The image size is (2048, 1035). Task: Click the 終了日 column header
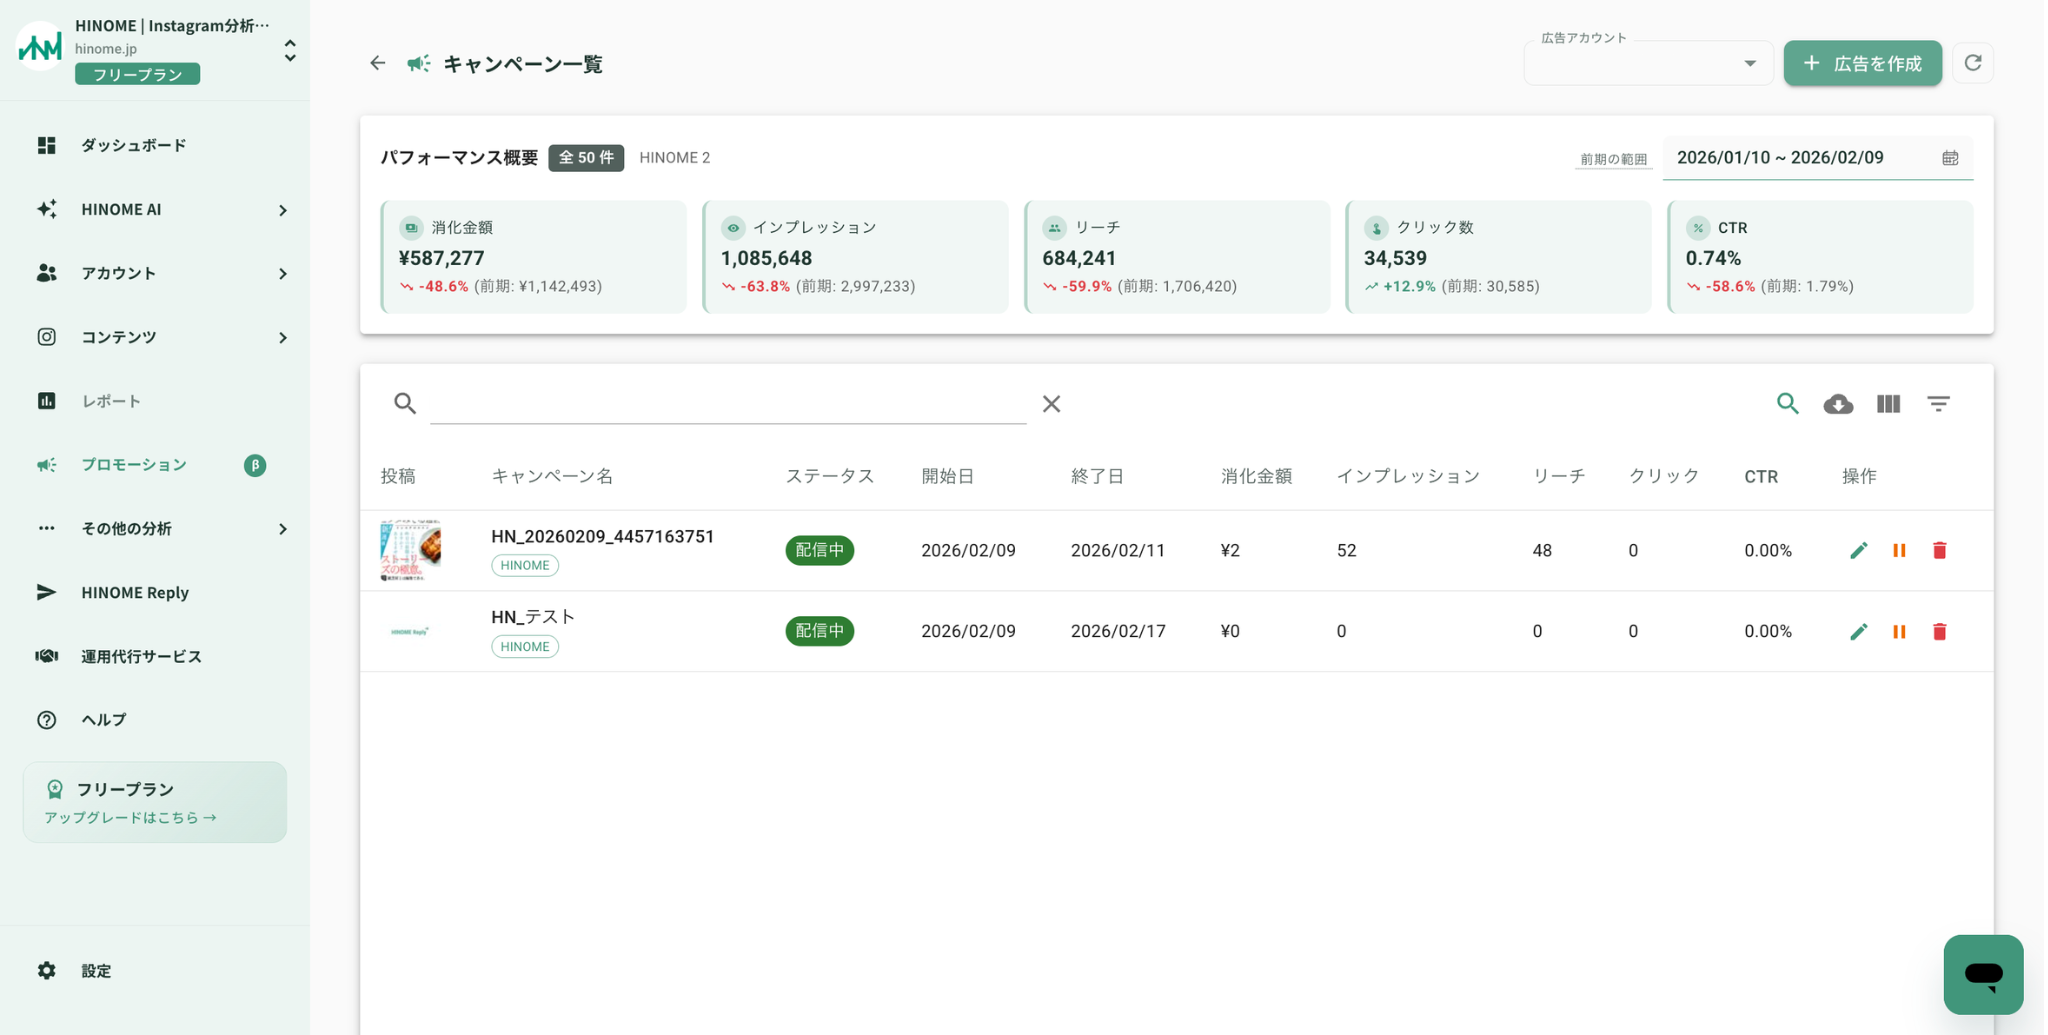pos(1097,476)
